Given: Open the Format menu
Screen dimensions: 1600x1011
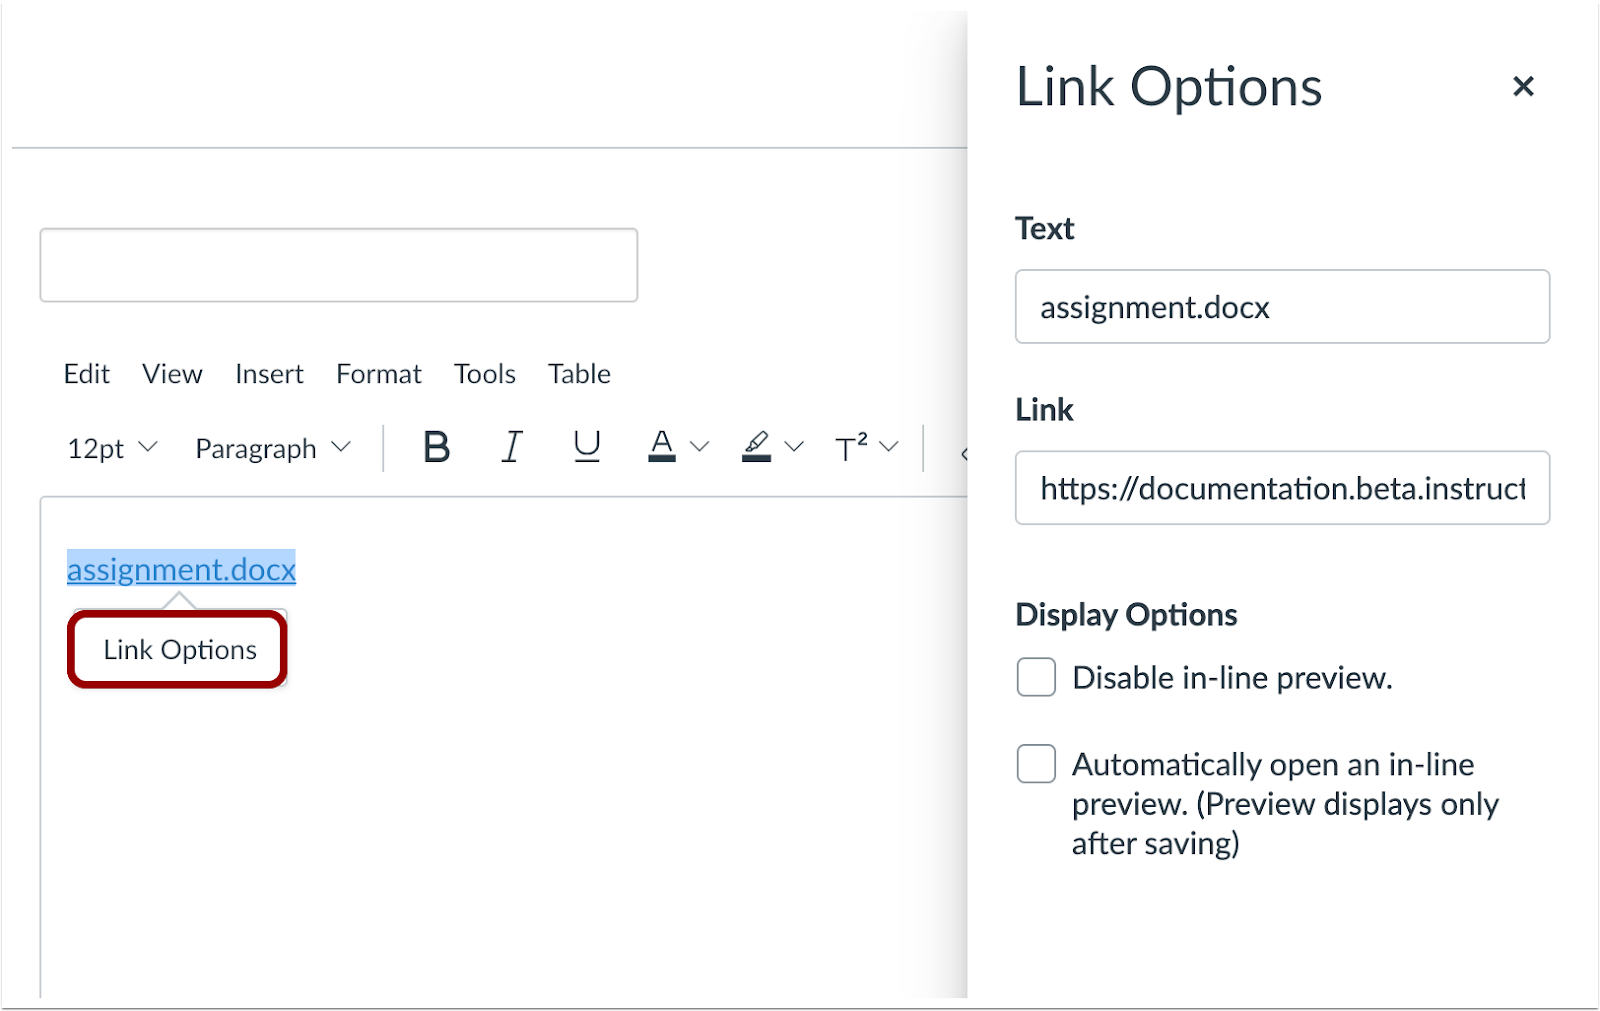Looking at the screenshot, I should 379,374.
